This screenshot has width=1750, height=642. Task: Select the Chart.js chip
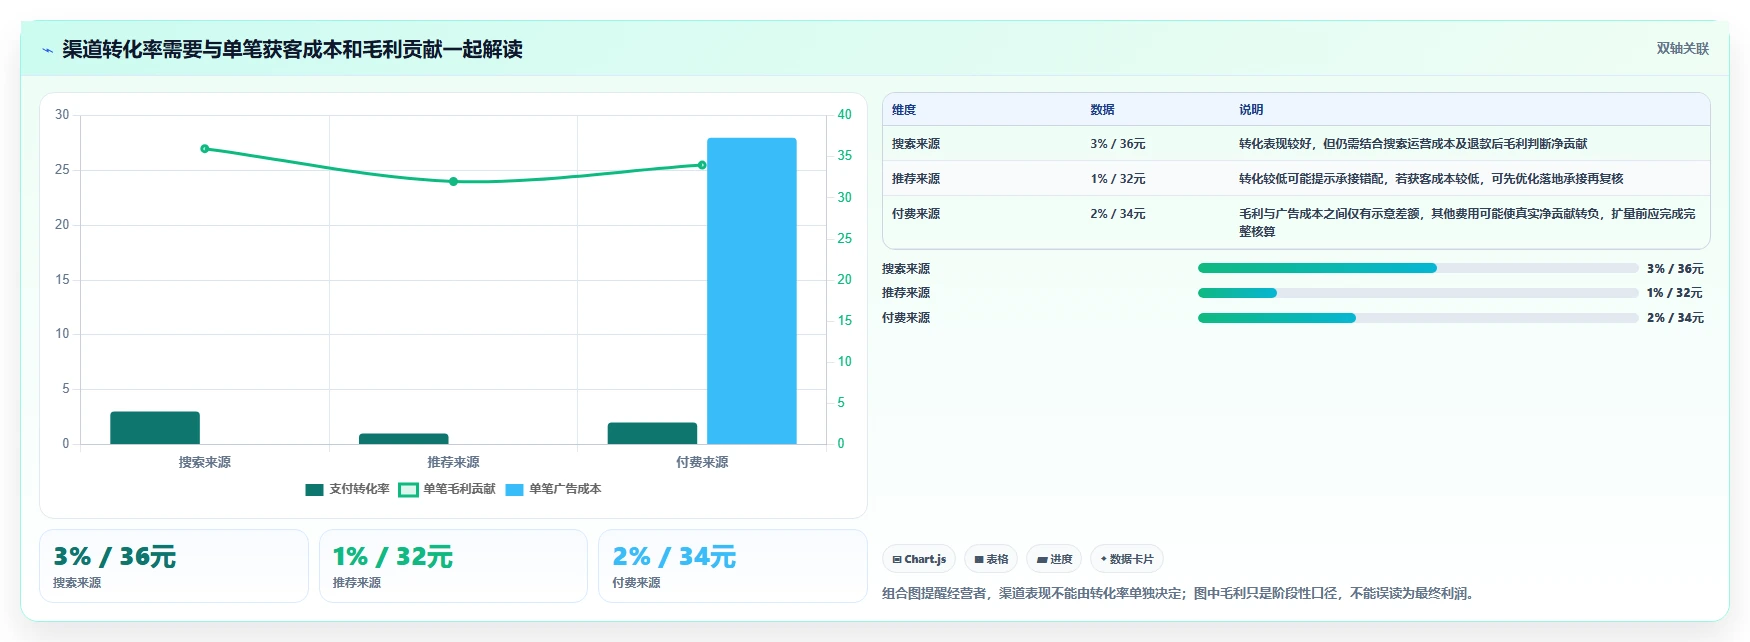point(919,559)
